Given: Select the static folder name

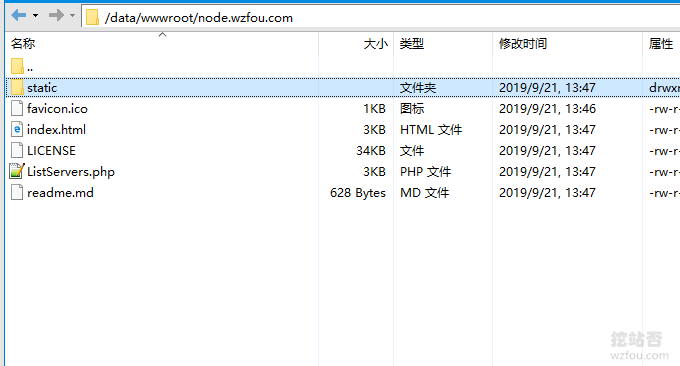Looking at the screenshot, I should pos(42,88).
